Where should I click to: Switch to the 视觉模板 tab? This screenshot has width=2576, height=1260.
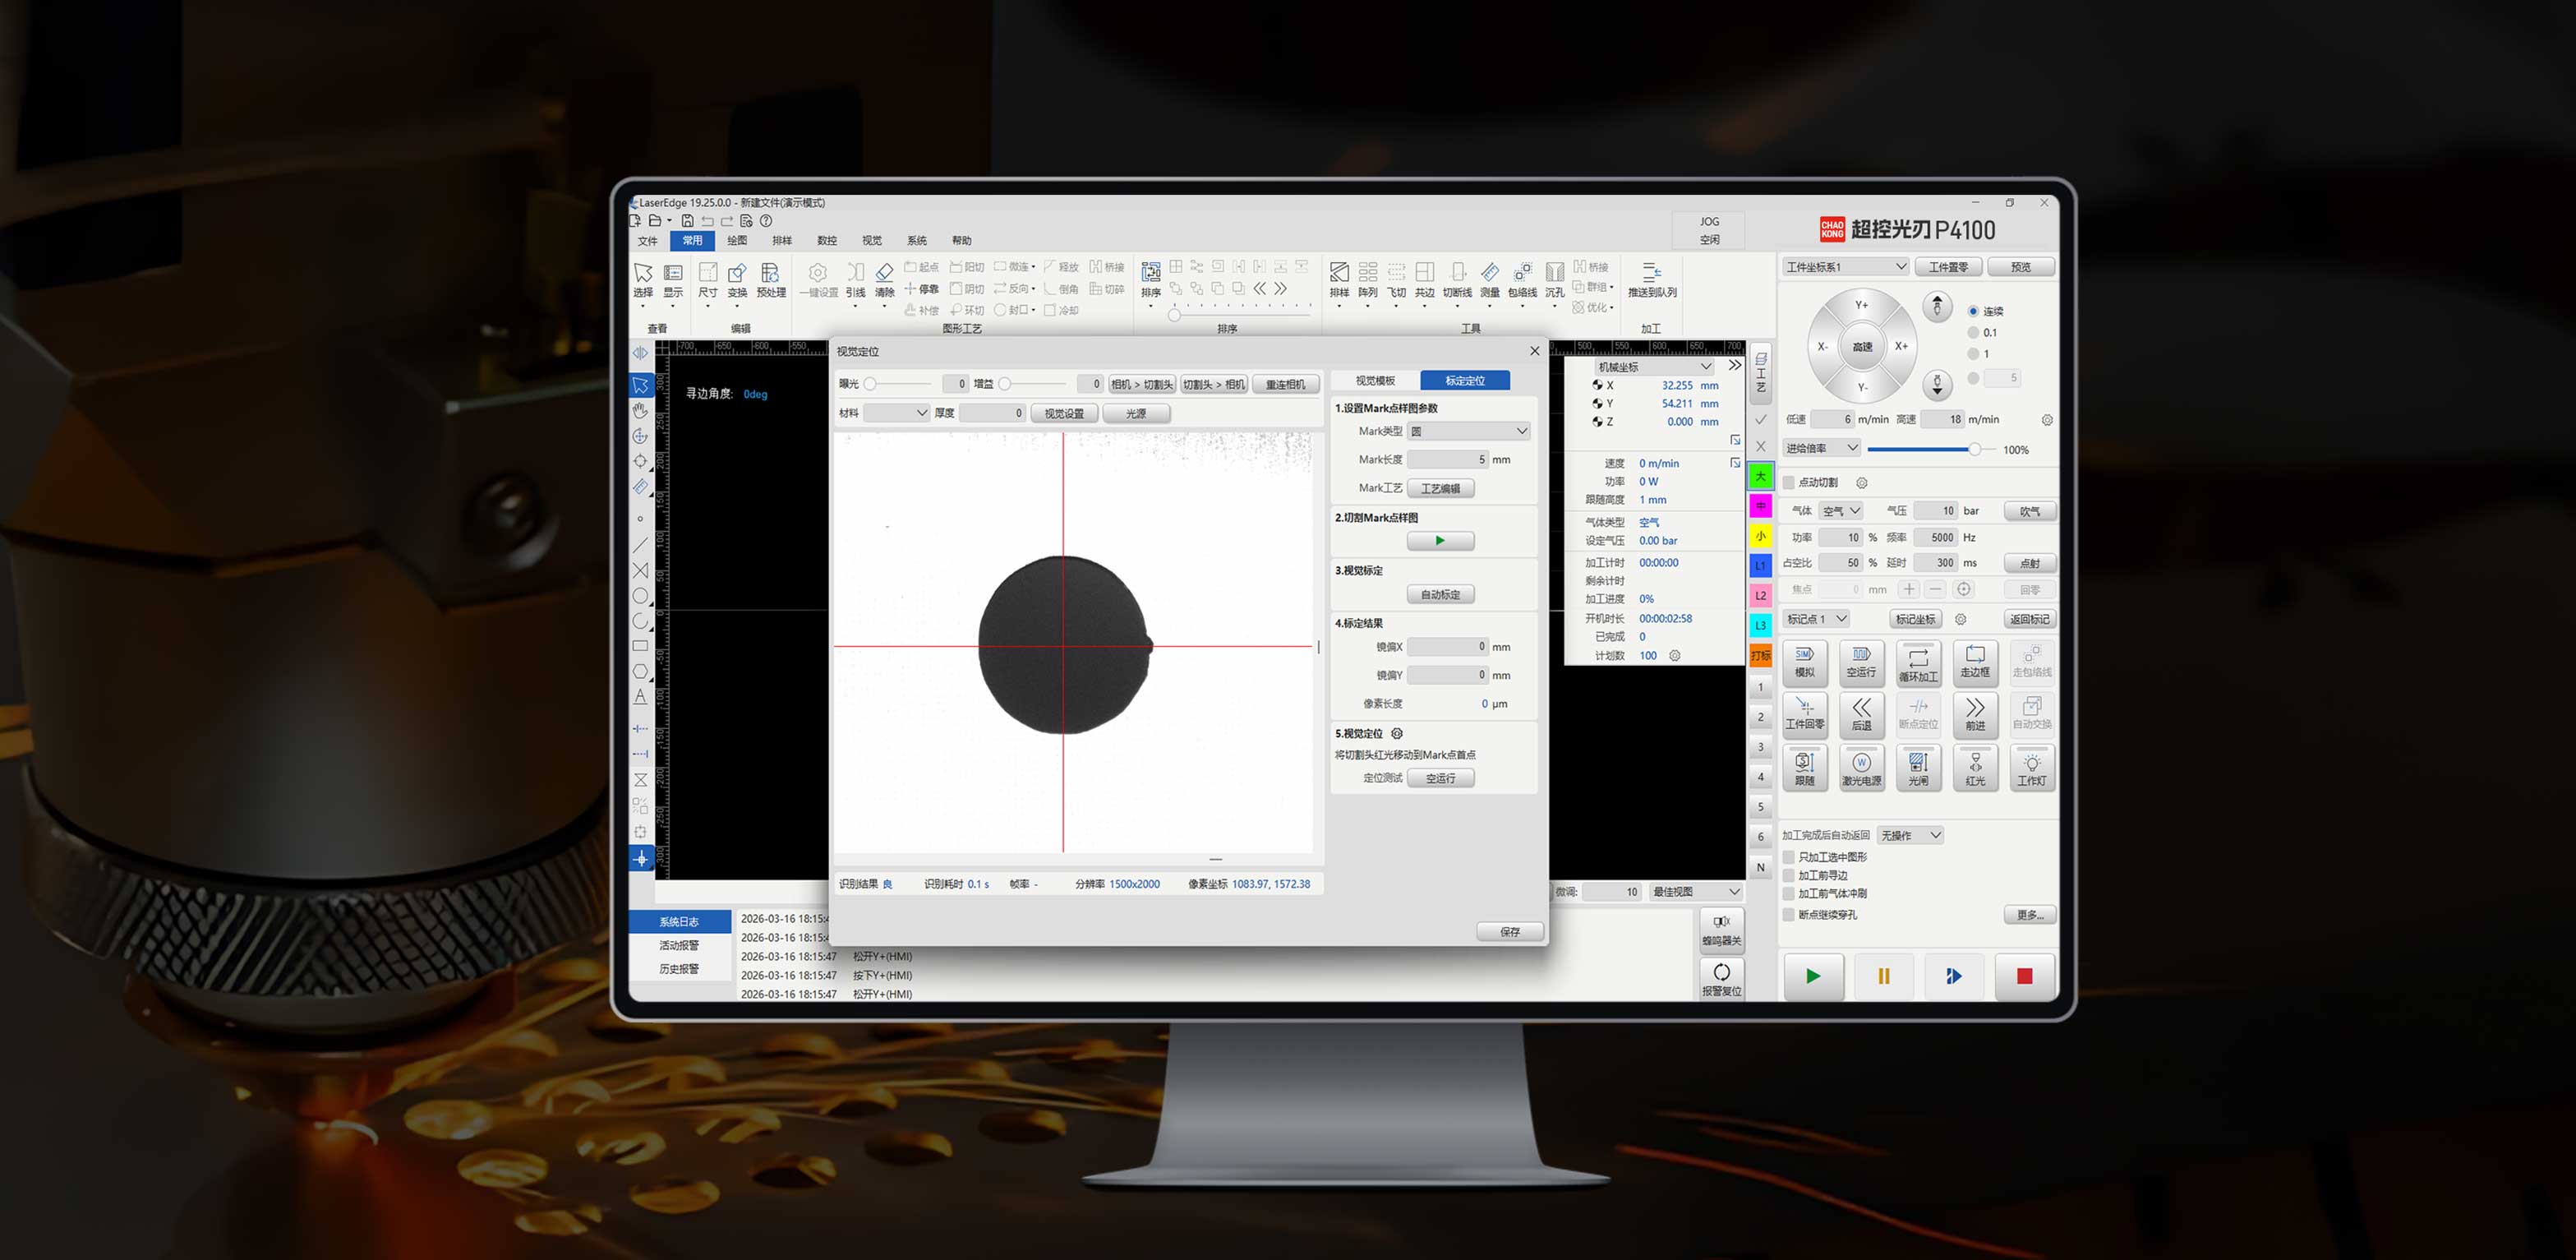click(1375, 381)
